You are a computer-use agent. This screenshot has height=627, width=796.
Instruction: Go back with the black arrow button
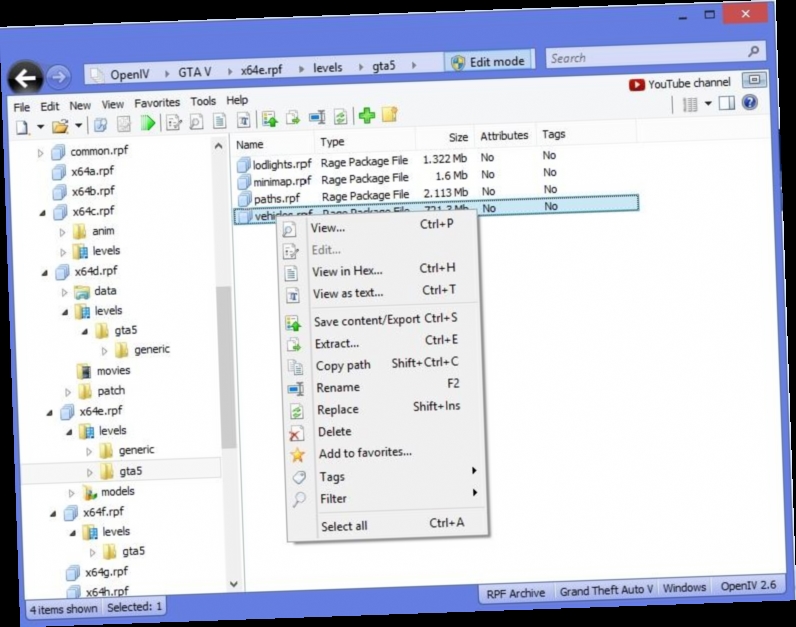[x=25, y=78]
